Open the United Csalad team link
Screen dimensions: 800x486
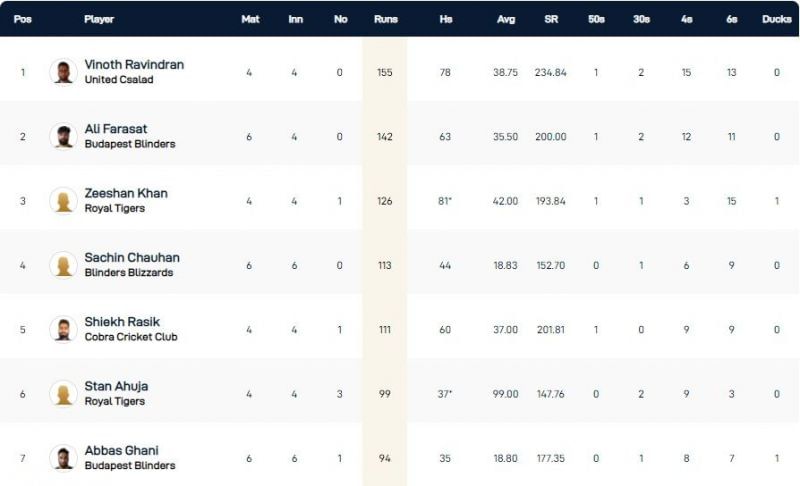click(x=119, y=80)
